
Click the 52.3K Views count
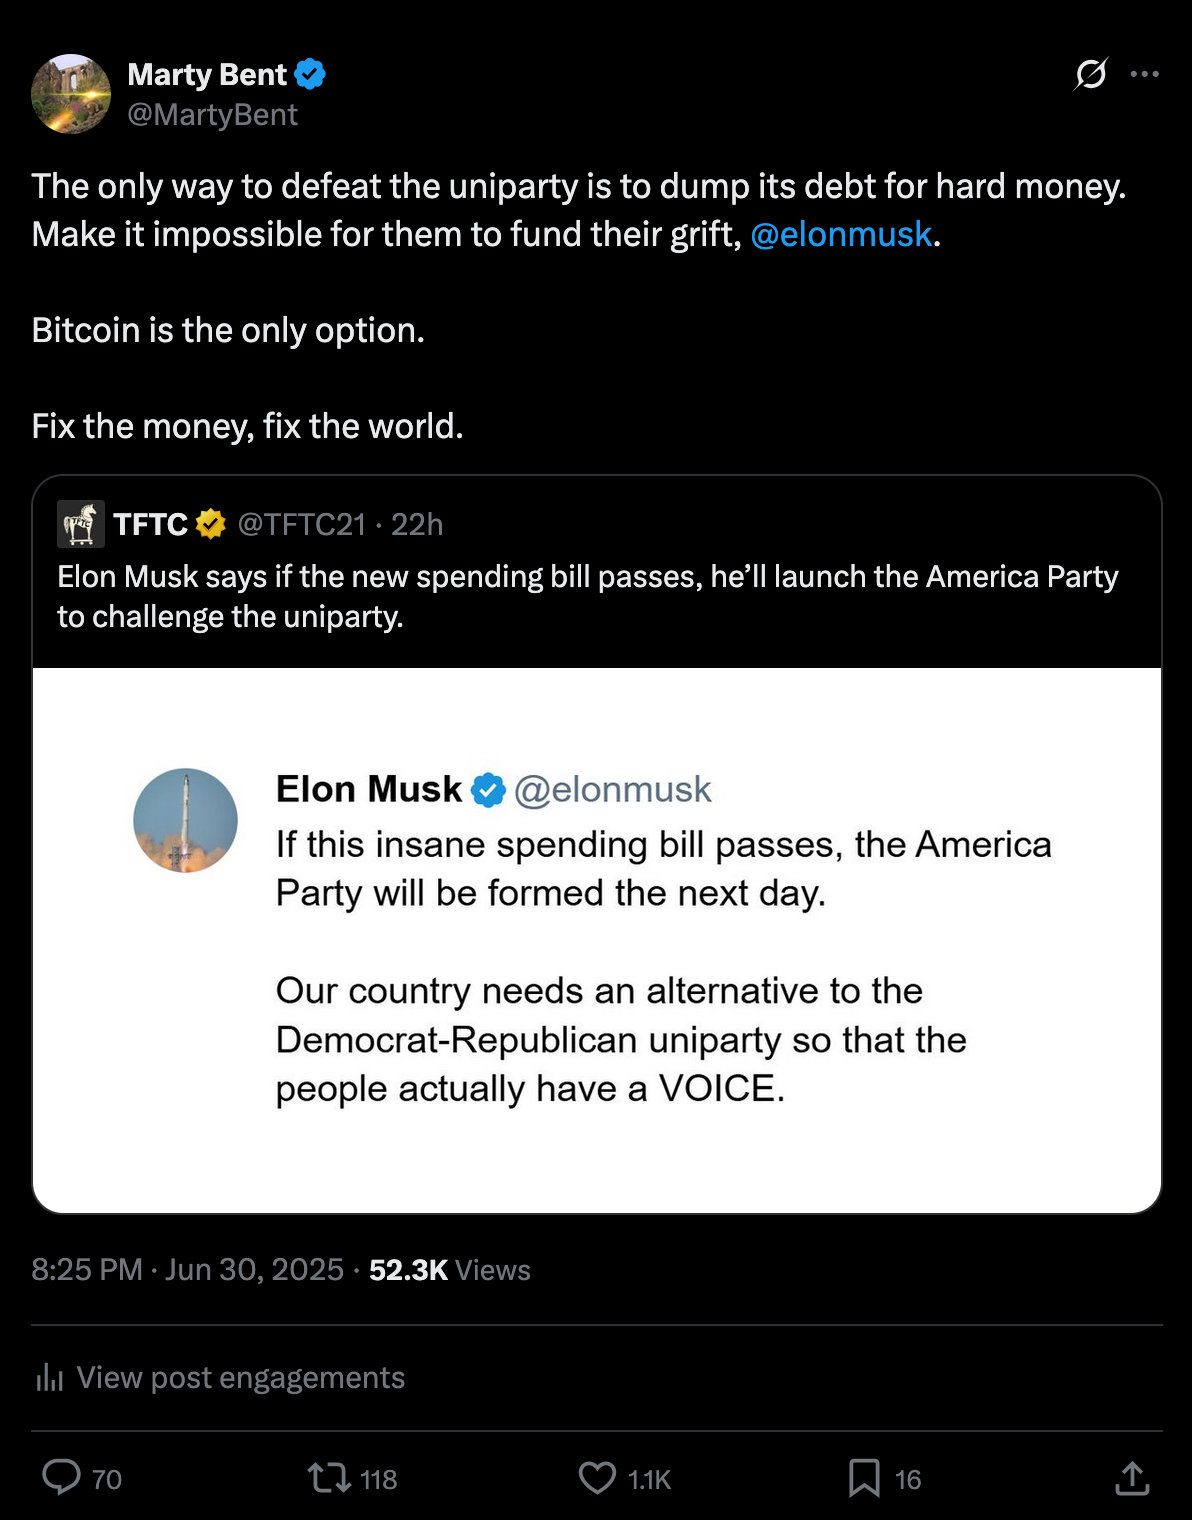(450, 1270)
